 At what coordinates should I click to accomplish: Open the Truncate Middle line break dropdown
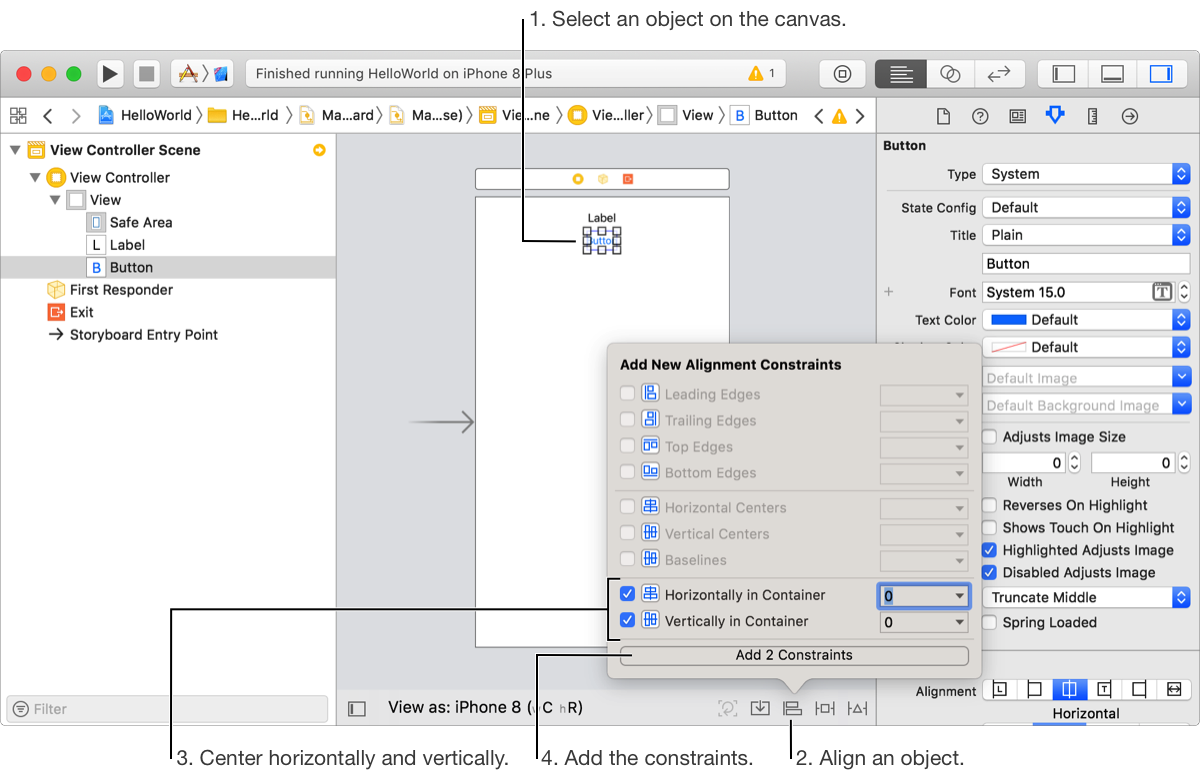[1086, 597]
